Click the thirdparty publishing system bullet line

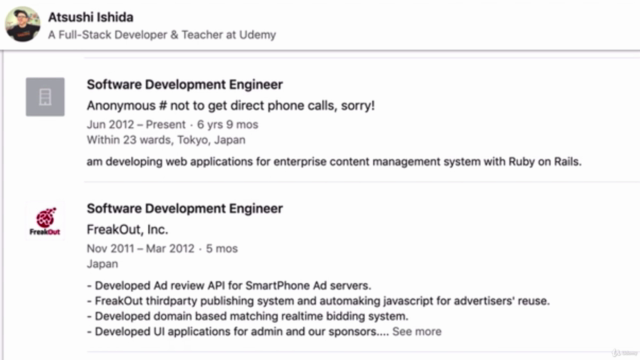click(318, 301)
